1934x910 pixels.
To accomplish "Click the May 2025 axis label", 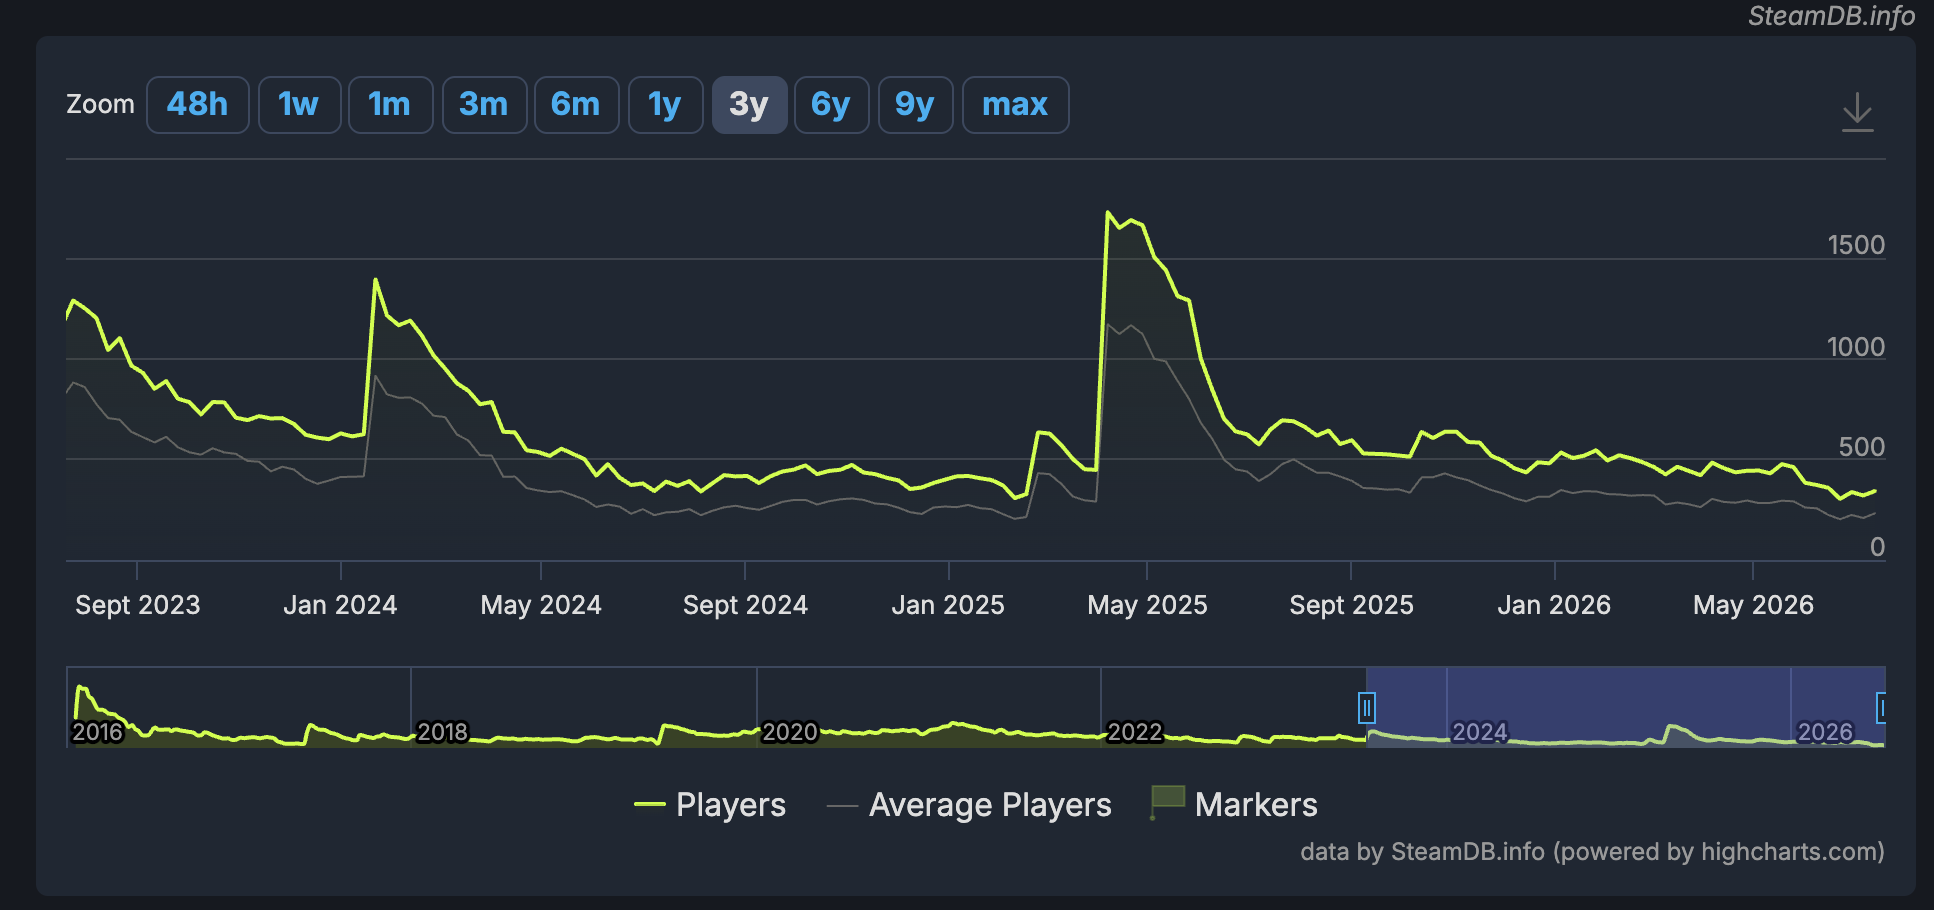I will [x=1147, y=605].
